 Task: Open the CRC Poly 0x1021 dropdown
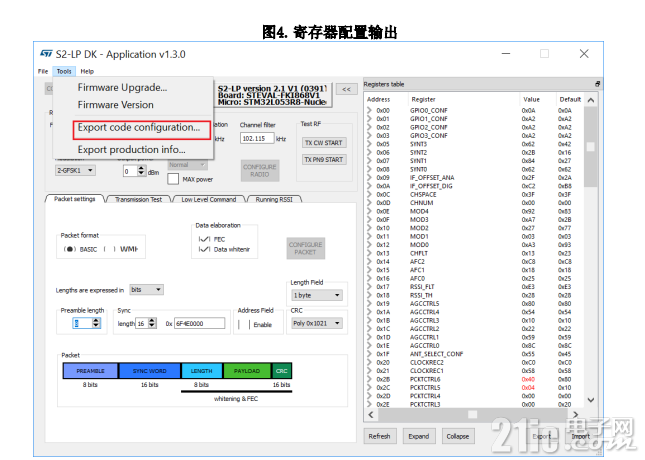point(316,323)
